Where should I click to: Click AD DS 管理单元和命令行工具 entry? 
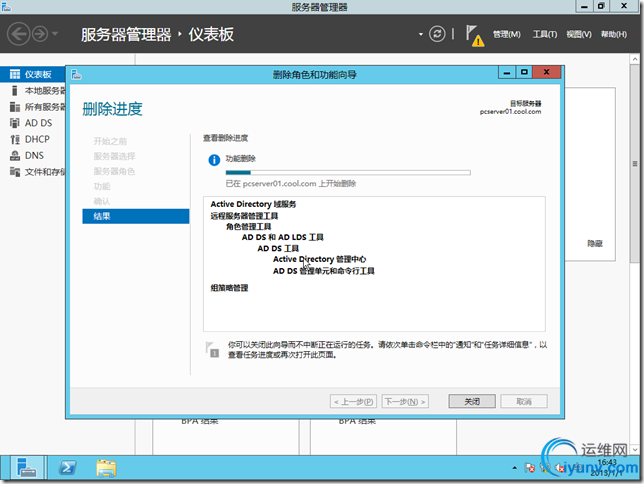pos(324,271)
